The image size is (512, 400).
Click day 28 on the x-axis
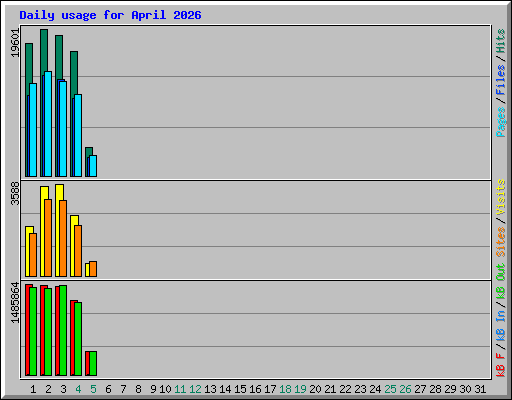(435, 389)
